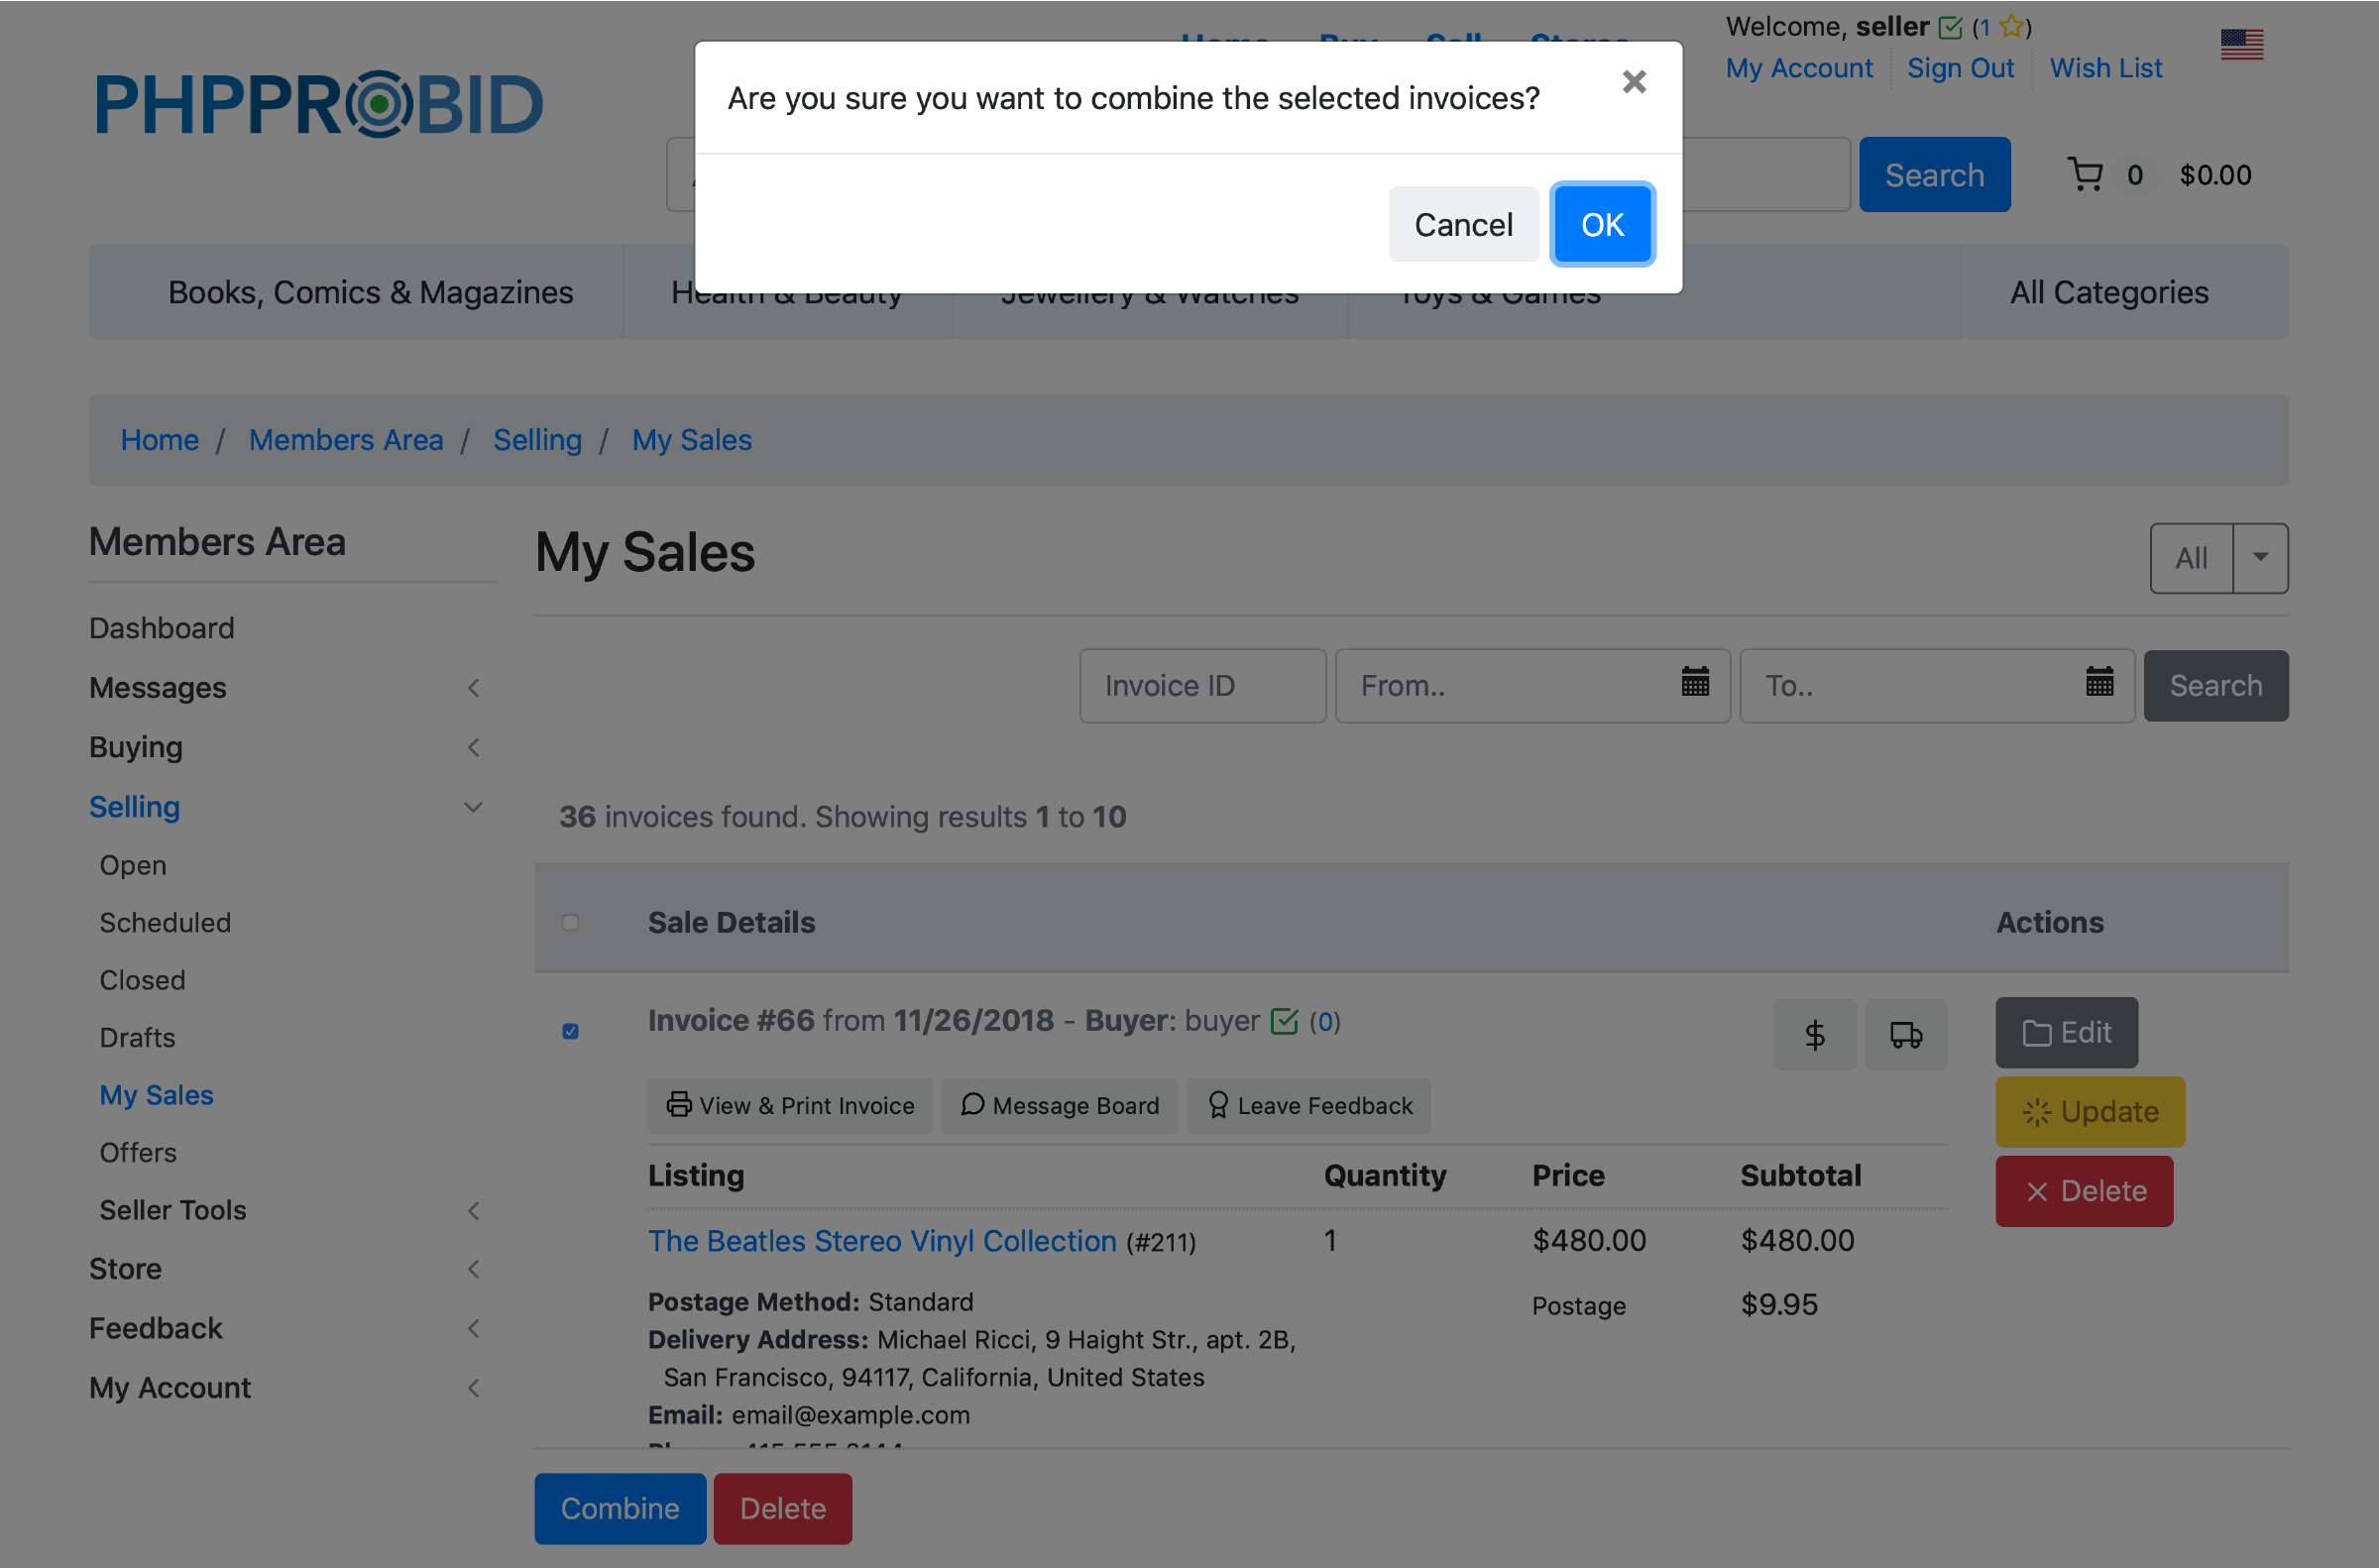The image size is (2379, 1568).
Task: Open The Beatles Stereo Vinyl Collection listing
Action: (881, 1240)
